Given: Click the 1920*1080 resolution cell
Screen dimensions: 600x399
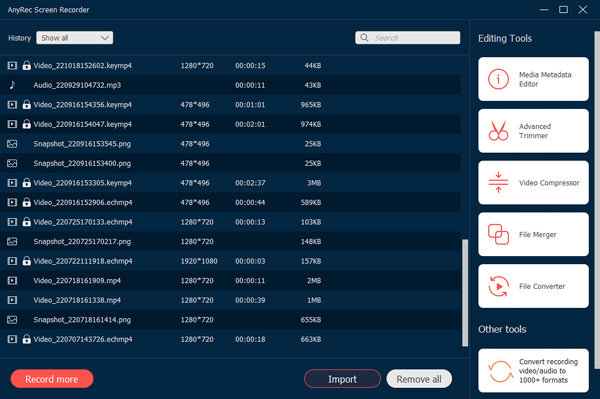Looking at the screenshot, I should (199, 261).
